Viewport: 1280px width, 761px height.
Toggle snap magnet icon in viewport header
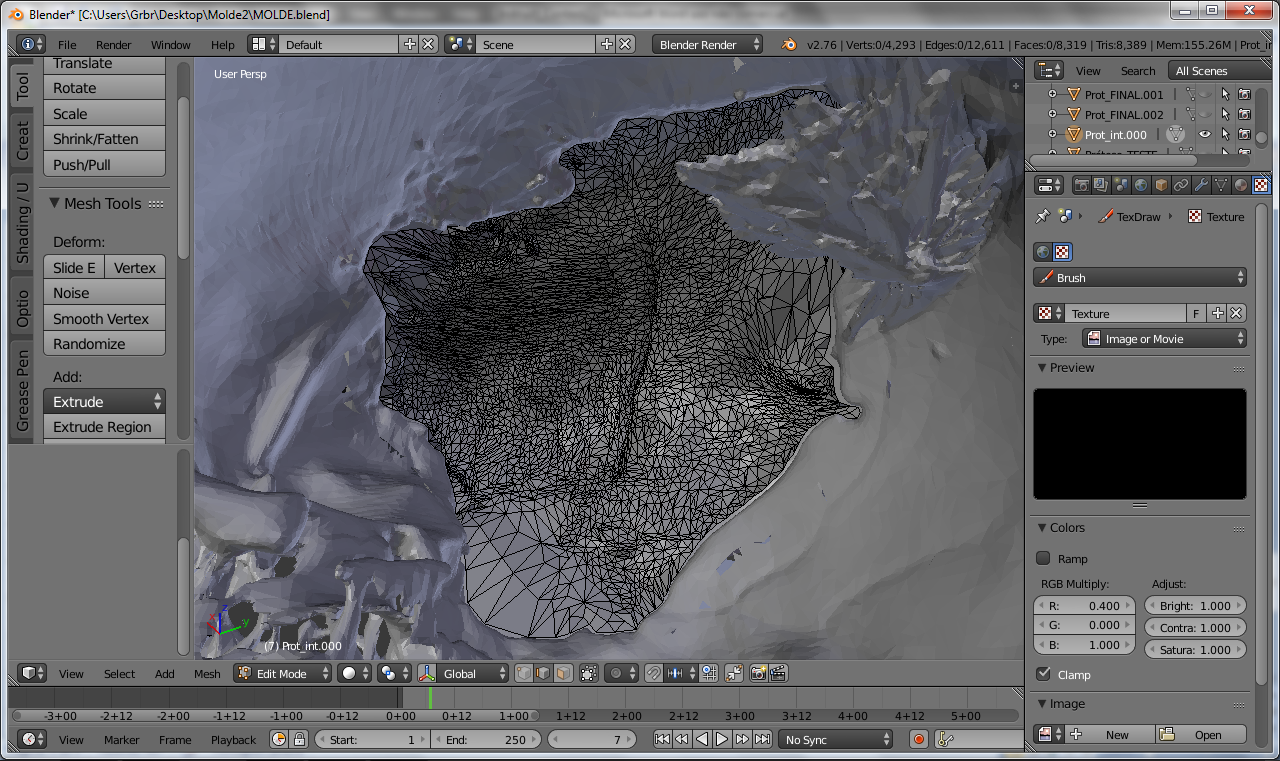coord(654,673)
